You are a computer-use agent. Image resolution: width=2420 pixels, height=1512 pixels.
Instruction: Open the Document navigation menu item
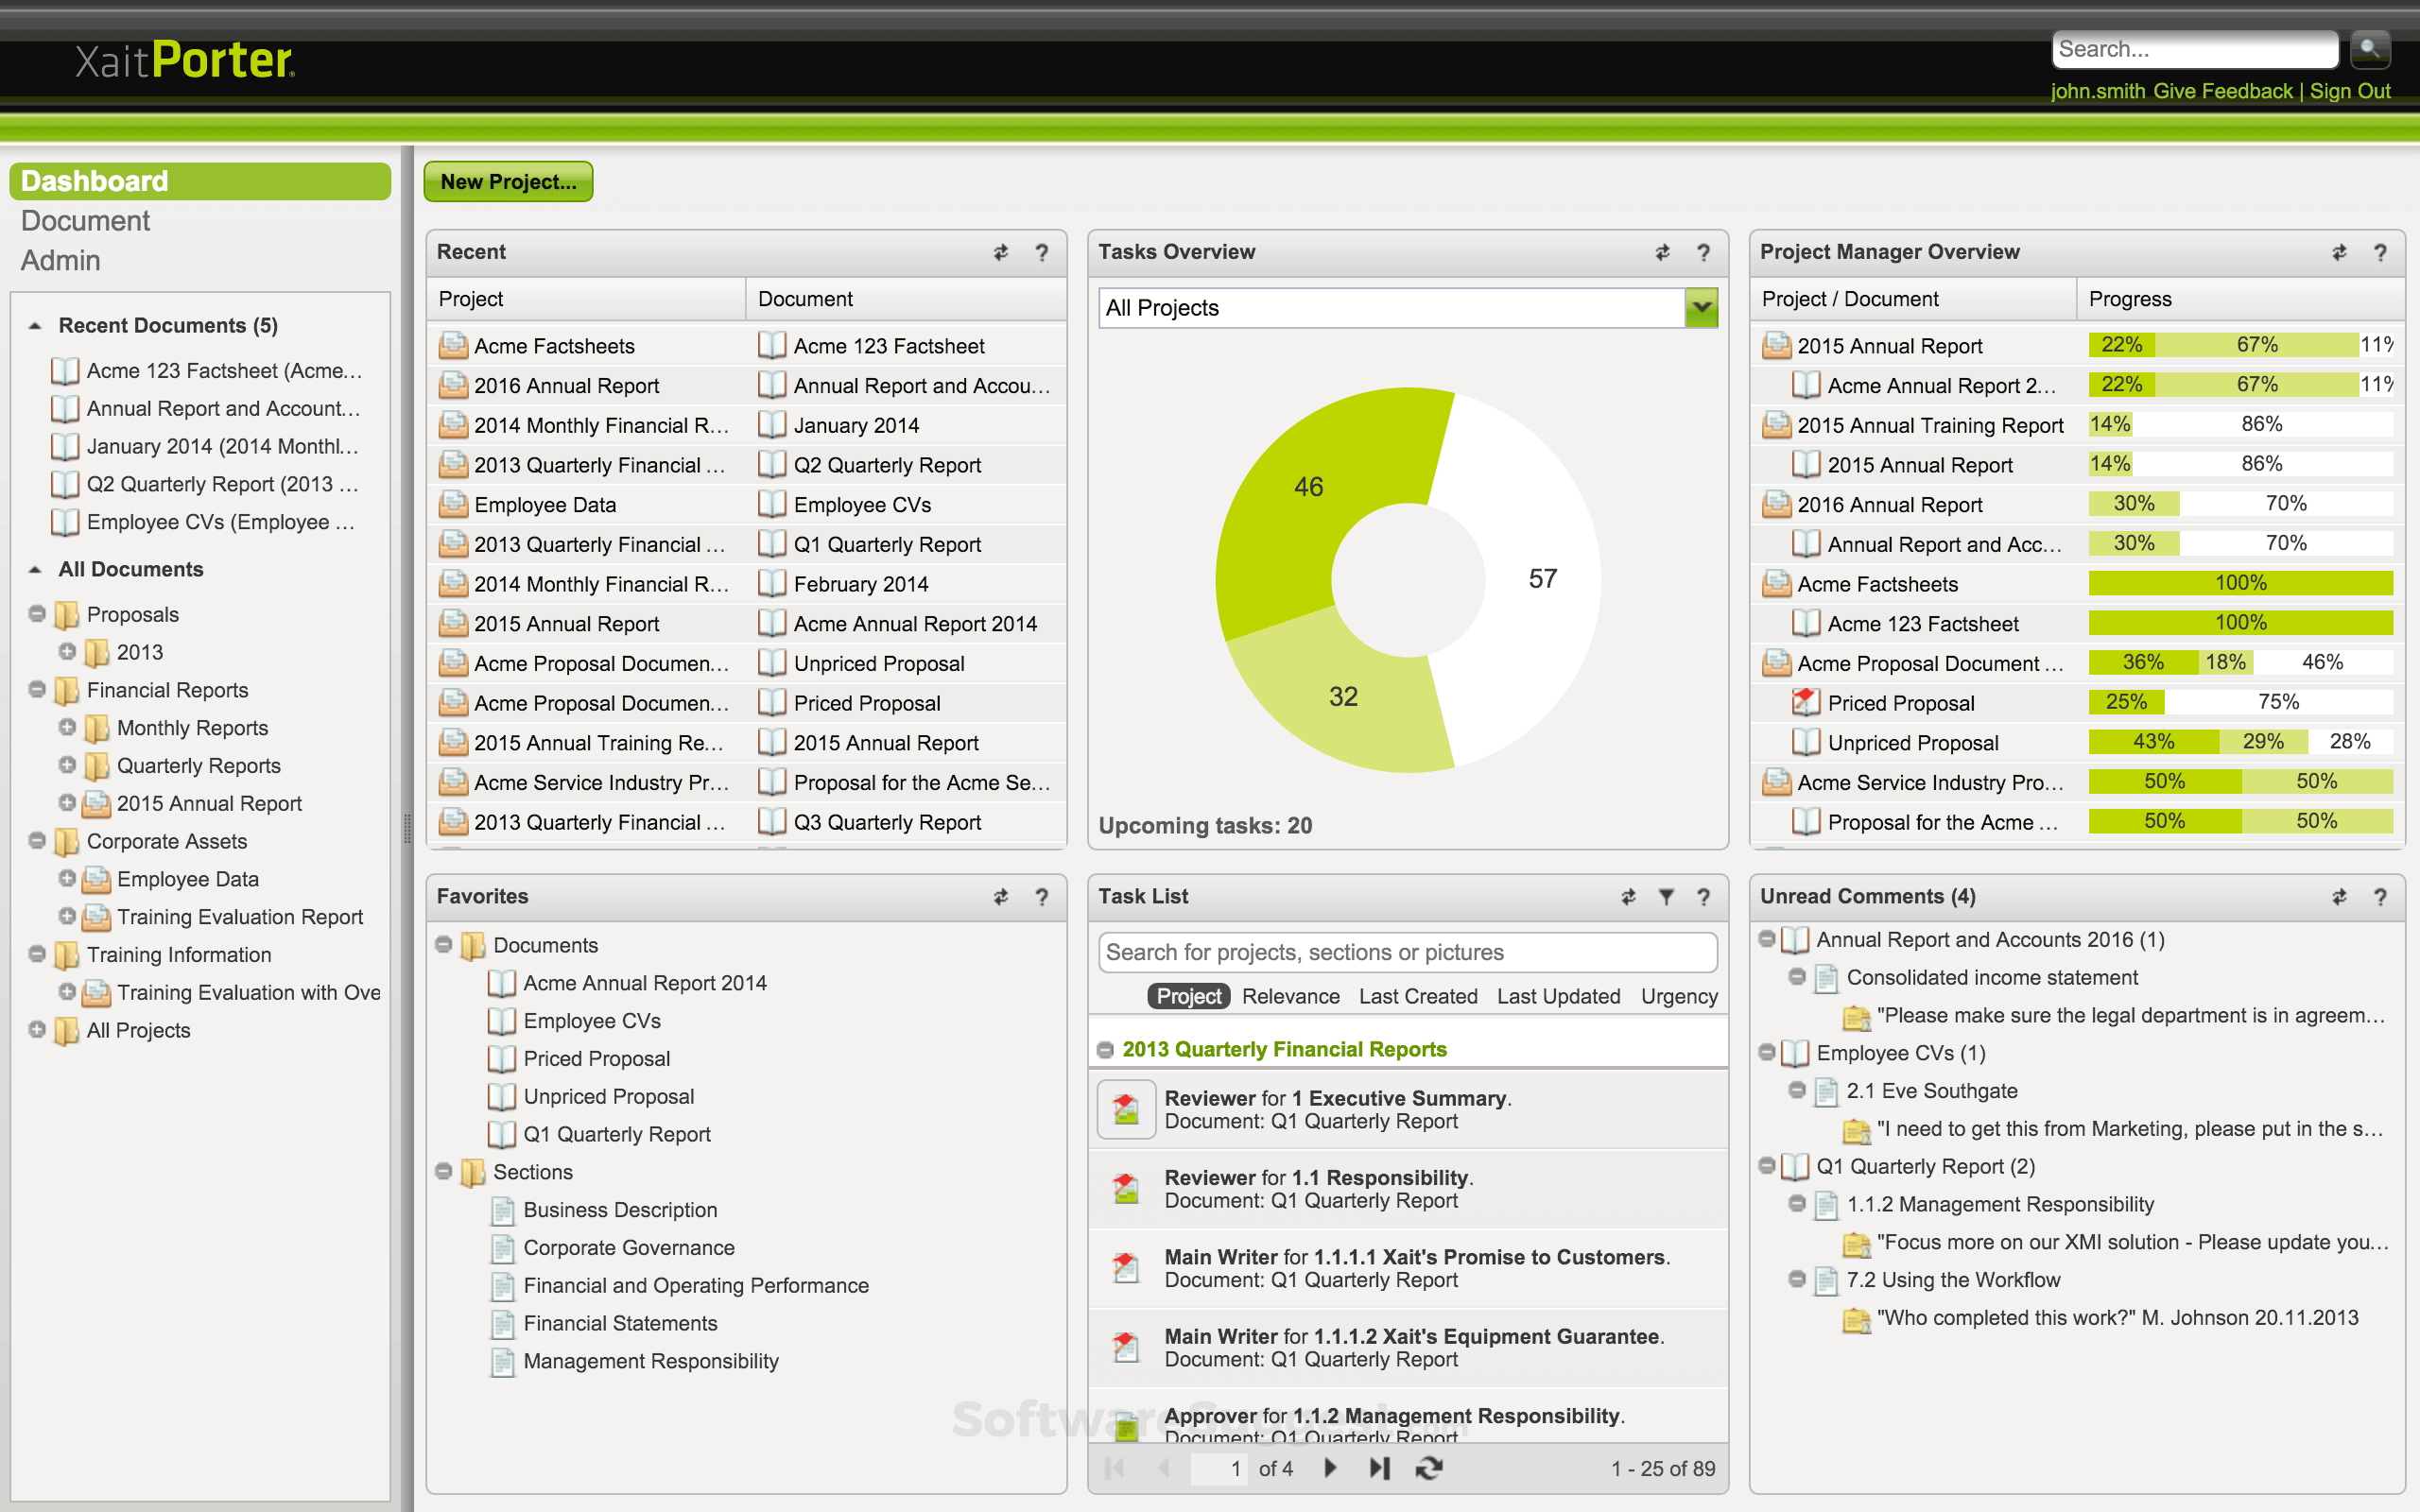[x=85, y=221]
